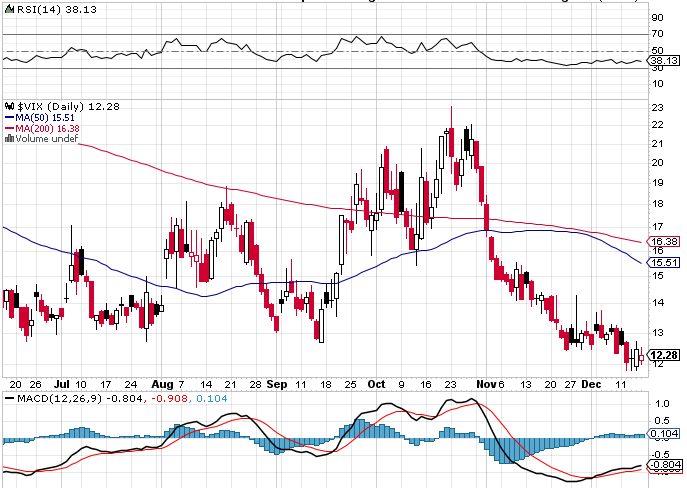Click the Oct label on date axis
Screen dimensions: 687x488
(376, 384)
